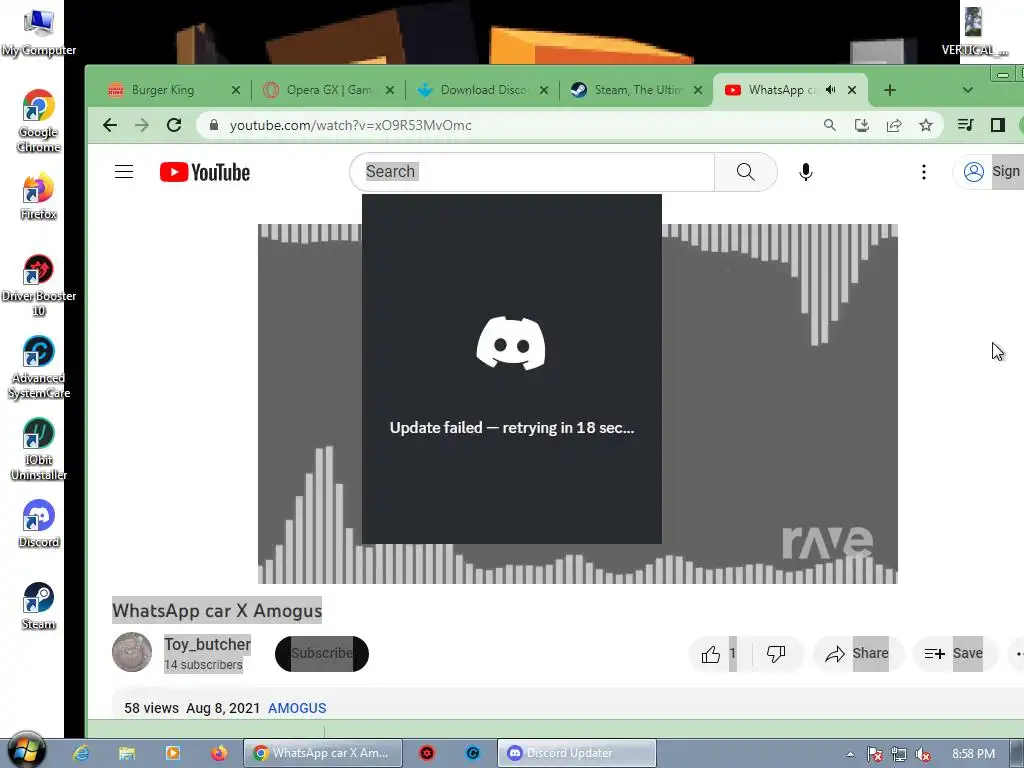The width and height of the screenshot is (1024, 768).
Task: Click the Share button under video
Action: click(x=857, y=653)
